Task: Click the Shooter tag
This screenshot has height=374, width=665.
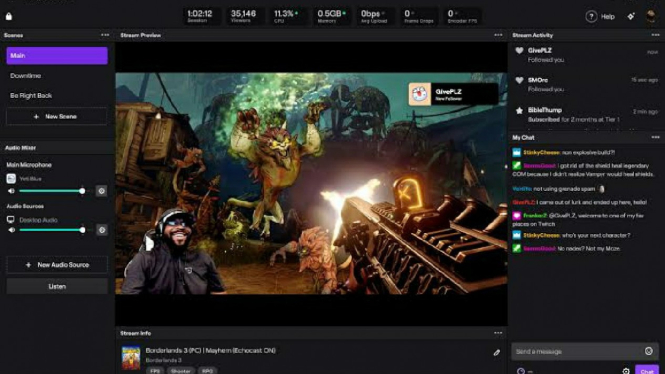Action: [180, 371]
